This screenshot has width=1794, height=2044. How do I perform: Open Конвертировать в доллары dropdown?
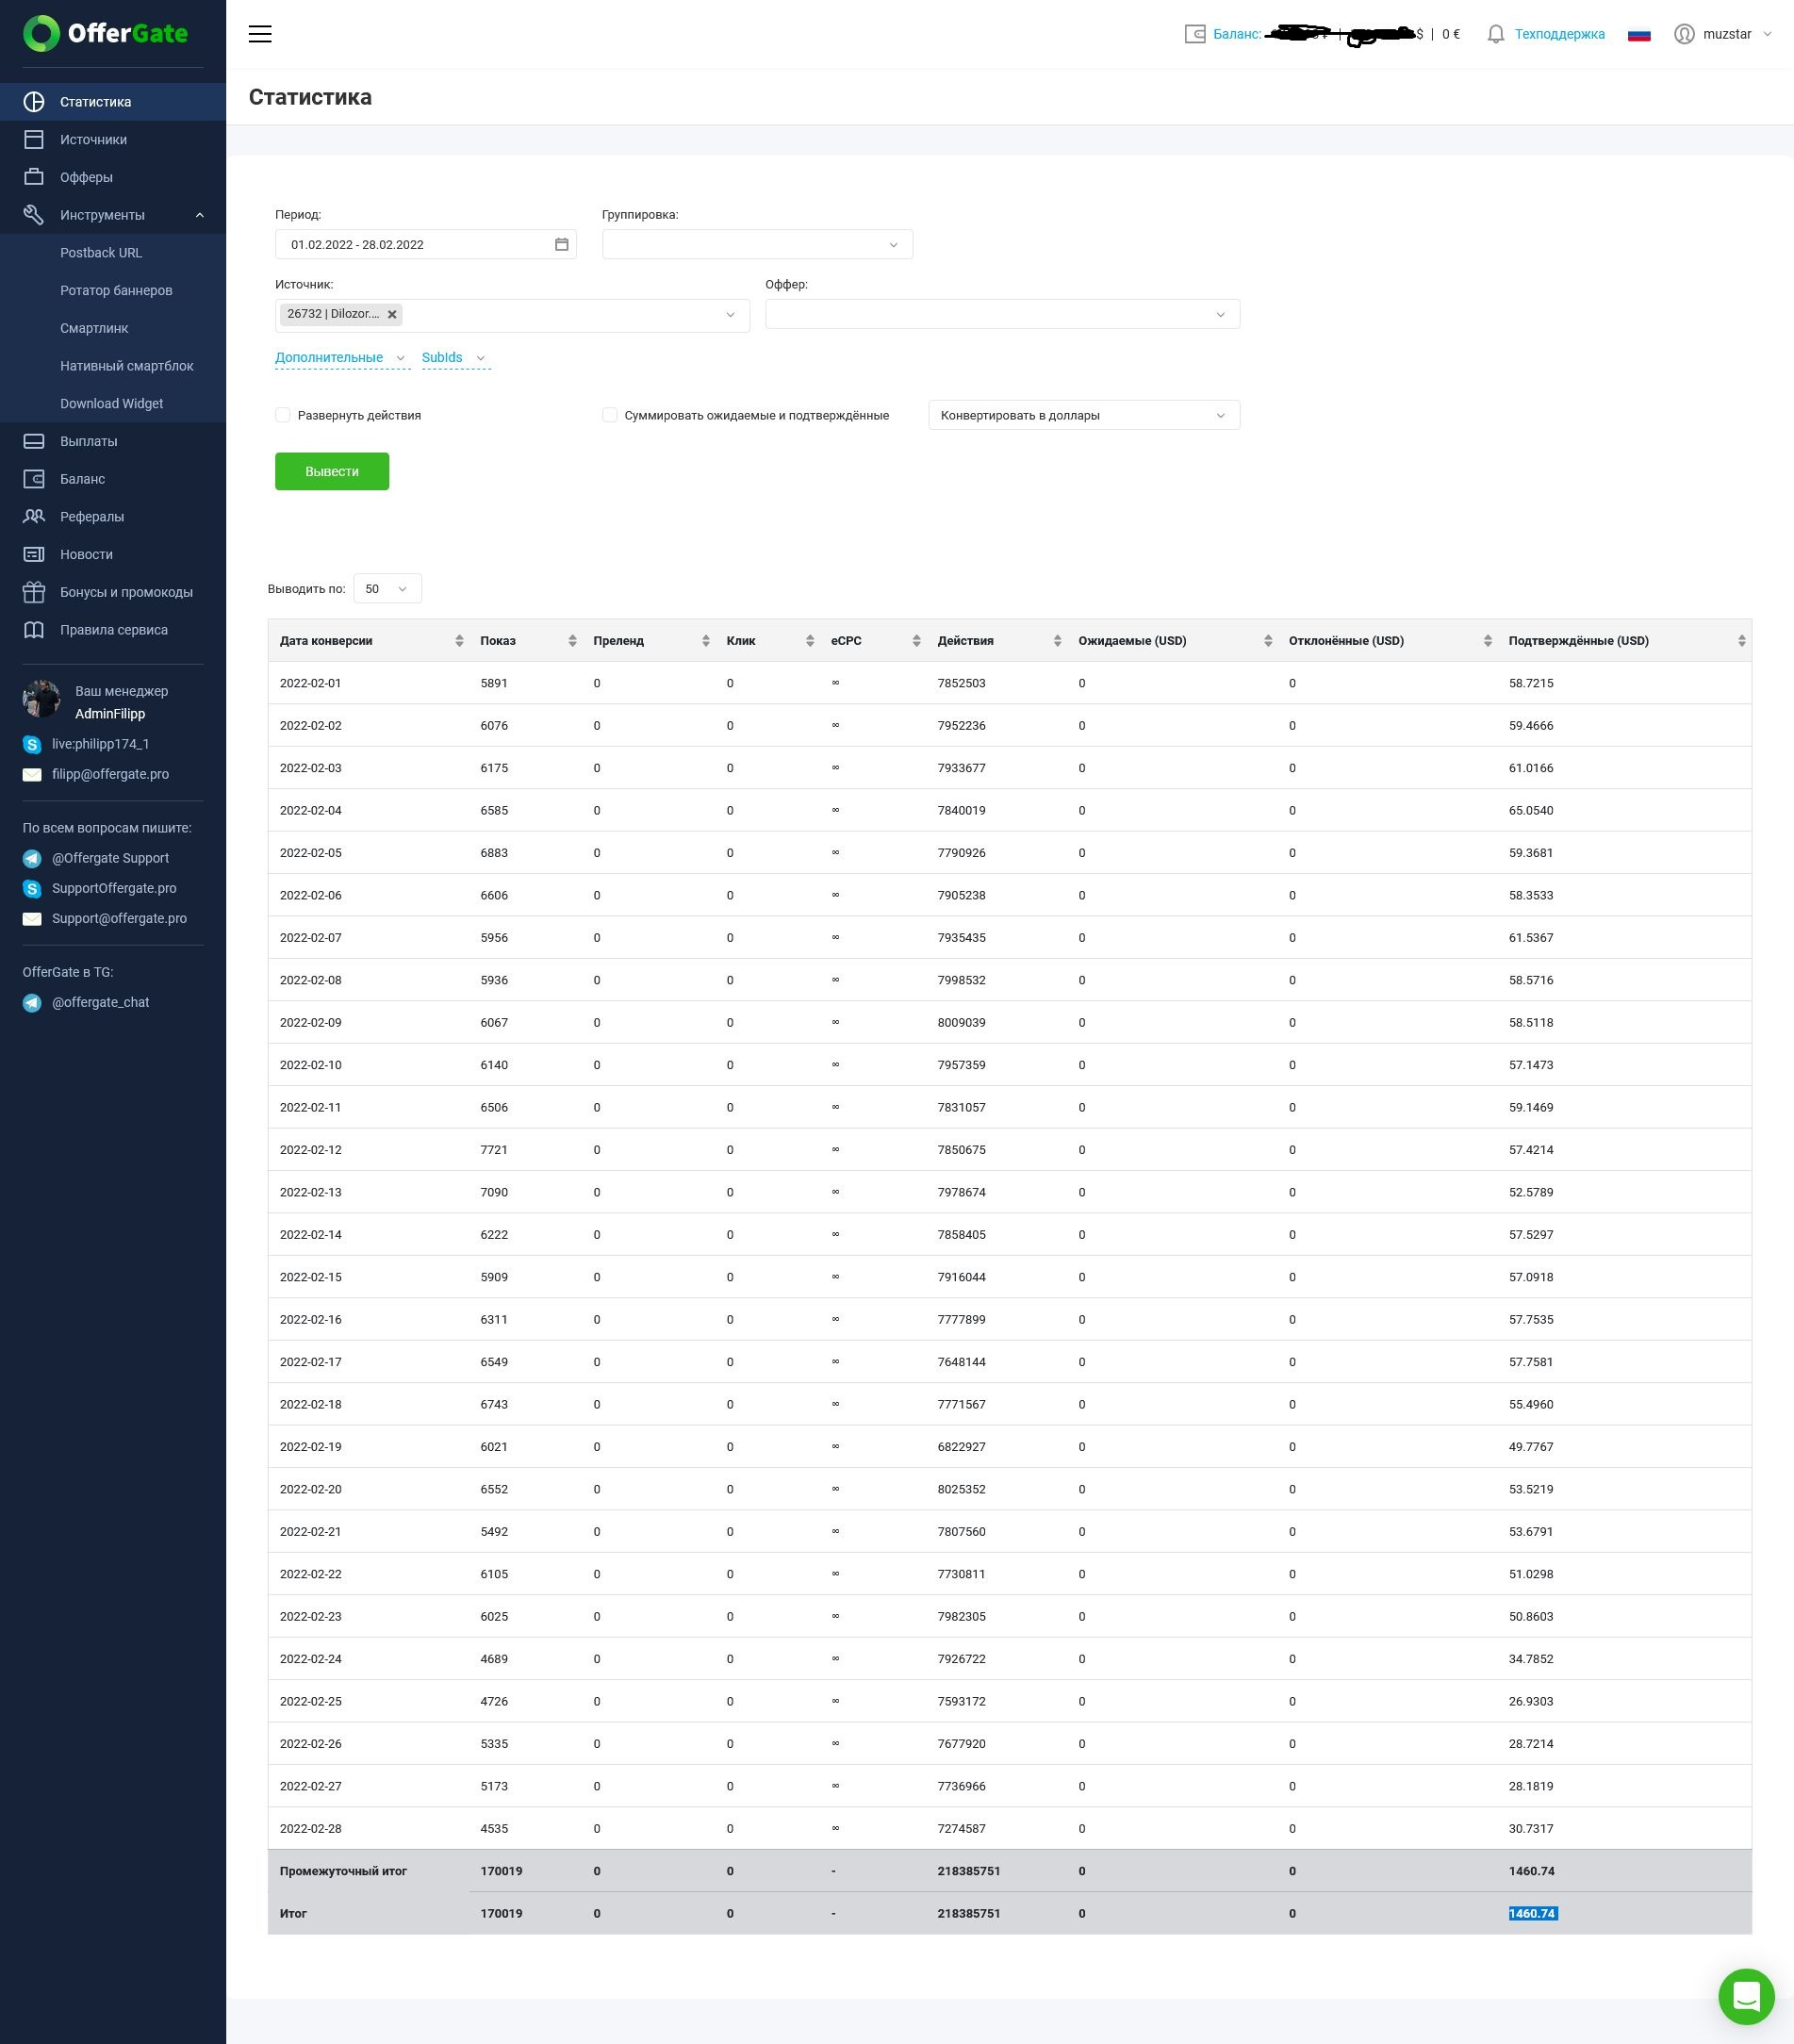click(1083, 415)
